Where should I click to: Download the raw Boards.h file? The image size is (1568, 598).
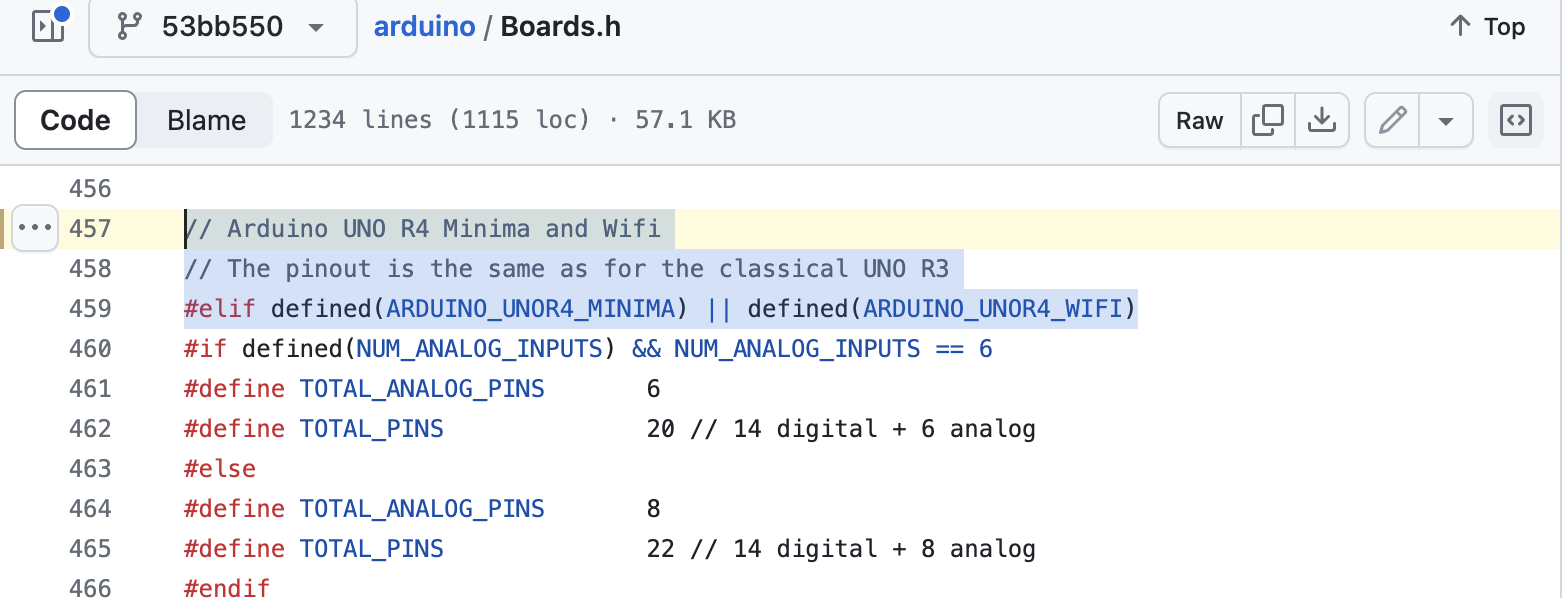point(1322,121)
